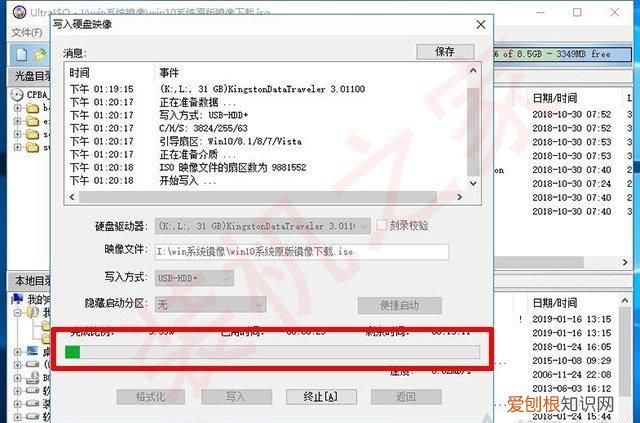Collapse the 我的电脑 subtree in local directory
This screenshot has width=640, height=423.
pyautogui.click(x=17, y=313)
